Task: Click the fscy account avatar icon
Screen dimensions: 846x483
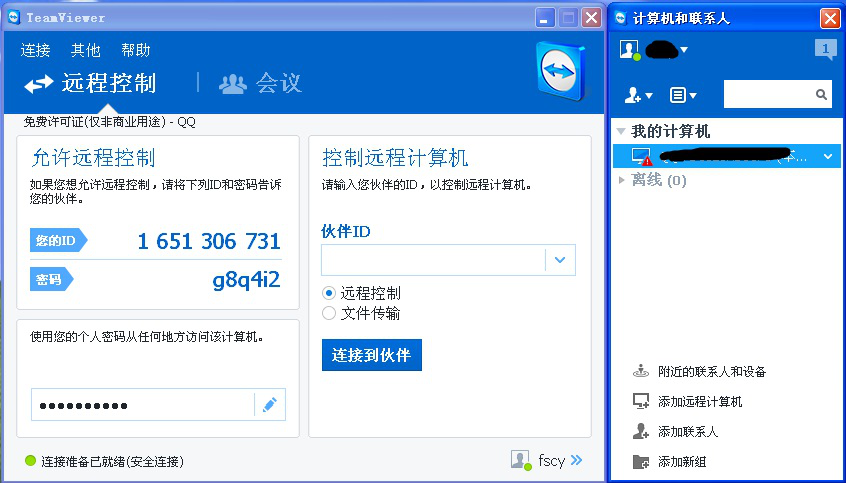Action: [x=520, y=460]
